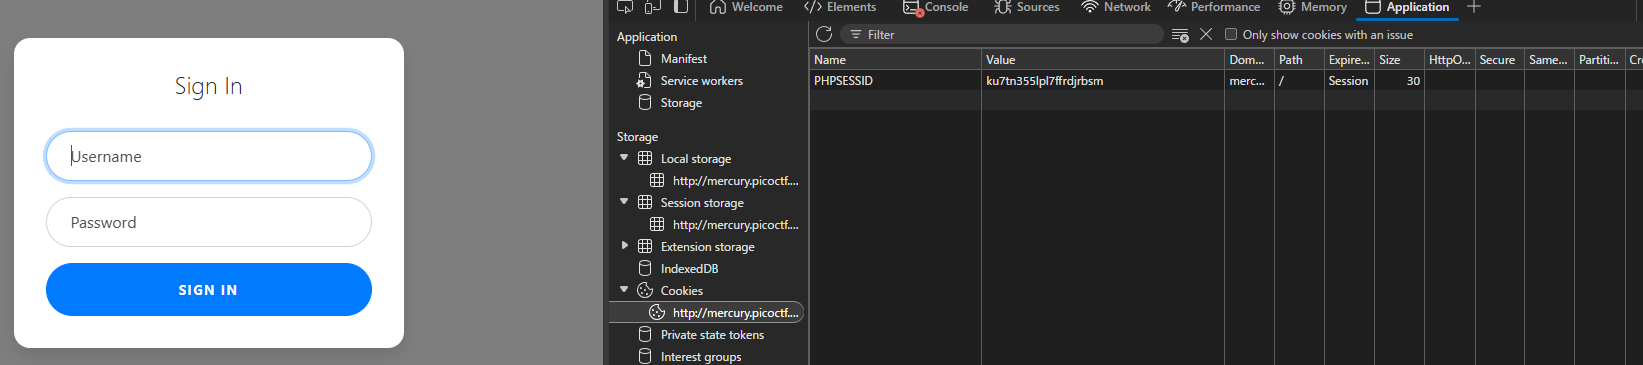
Task: Select Cookies label in Storage tree
Action: coord(682,291)
